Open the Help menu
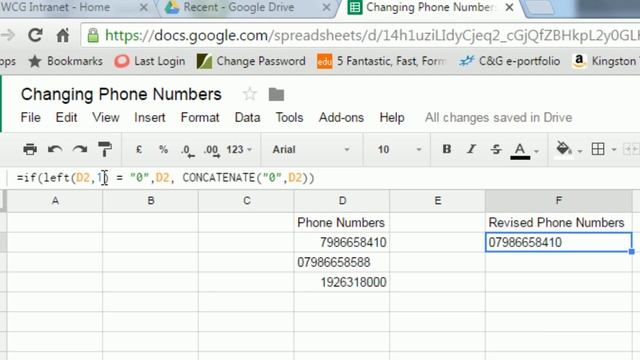 392,118
